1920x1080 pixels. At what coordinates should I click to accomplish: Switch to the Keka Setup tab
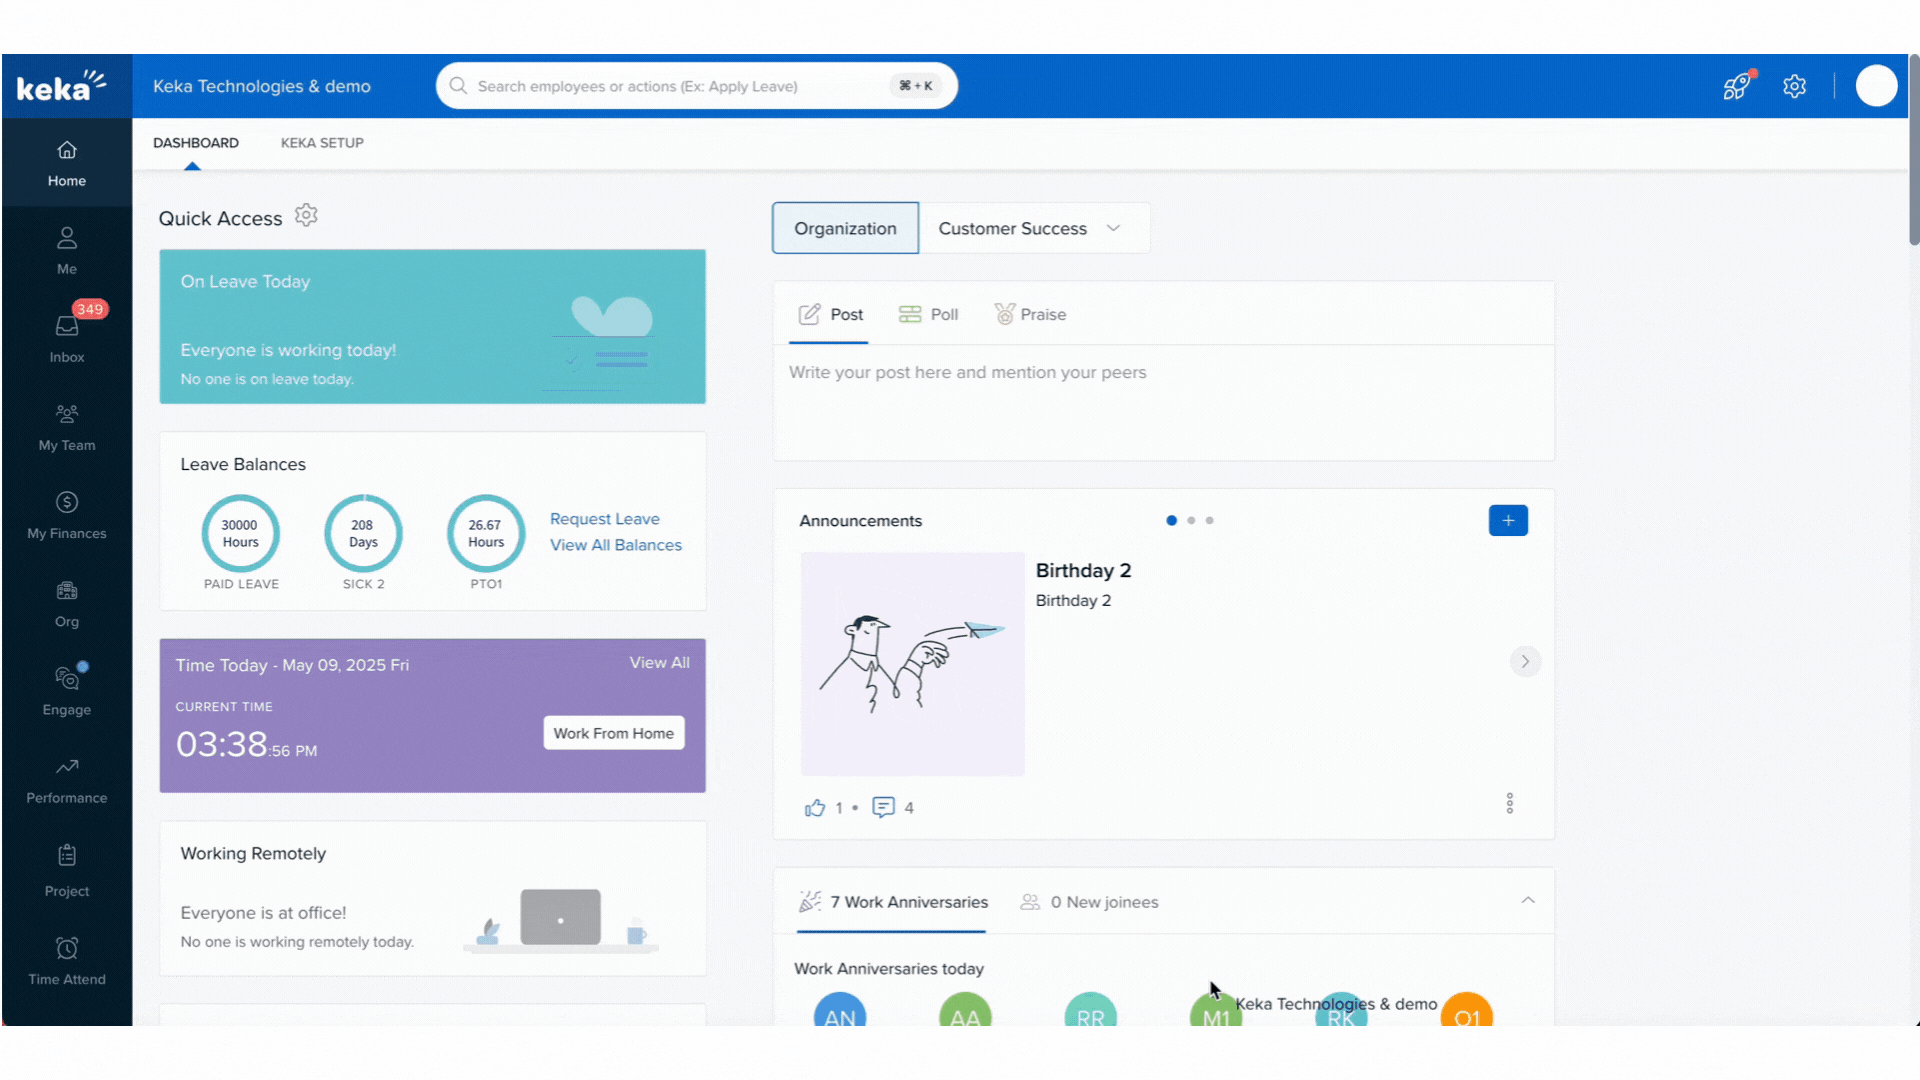point(322,143)
